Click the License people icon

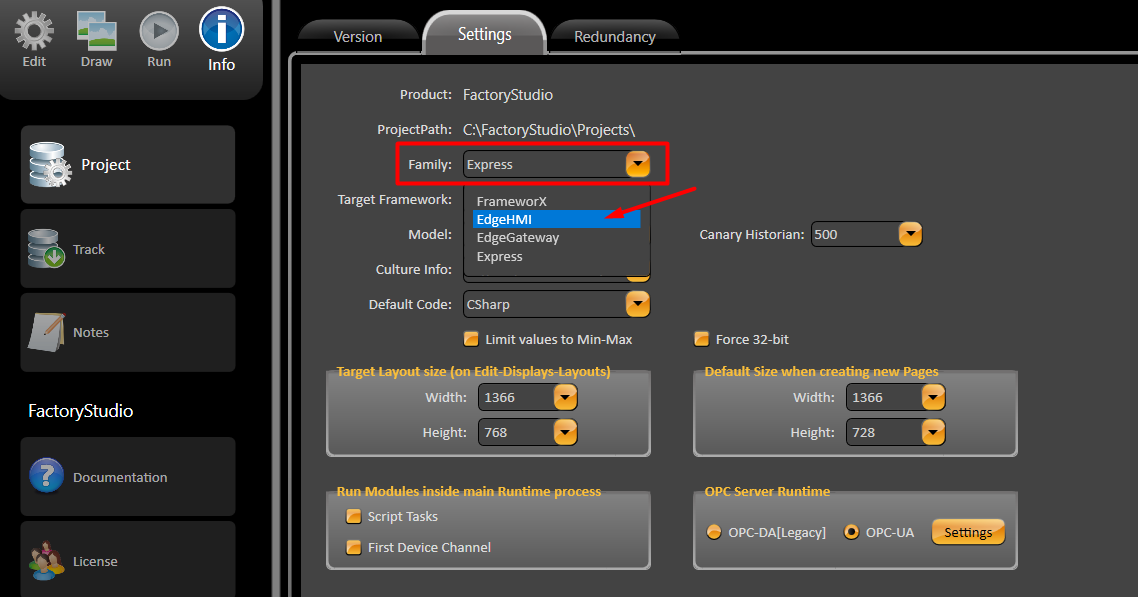46,561
